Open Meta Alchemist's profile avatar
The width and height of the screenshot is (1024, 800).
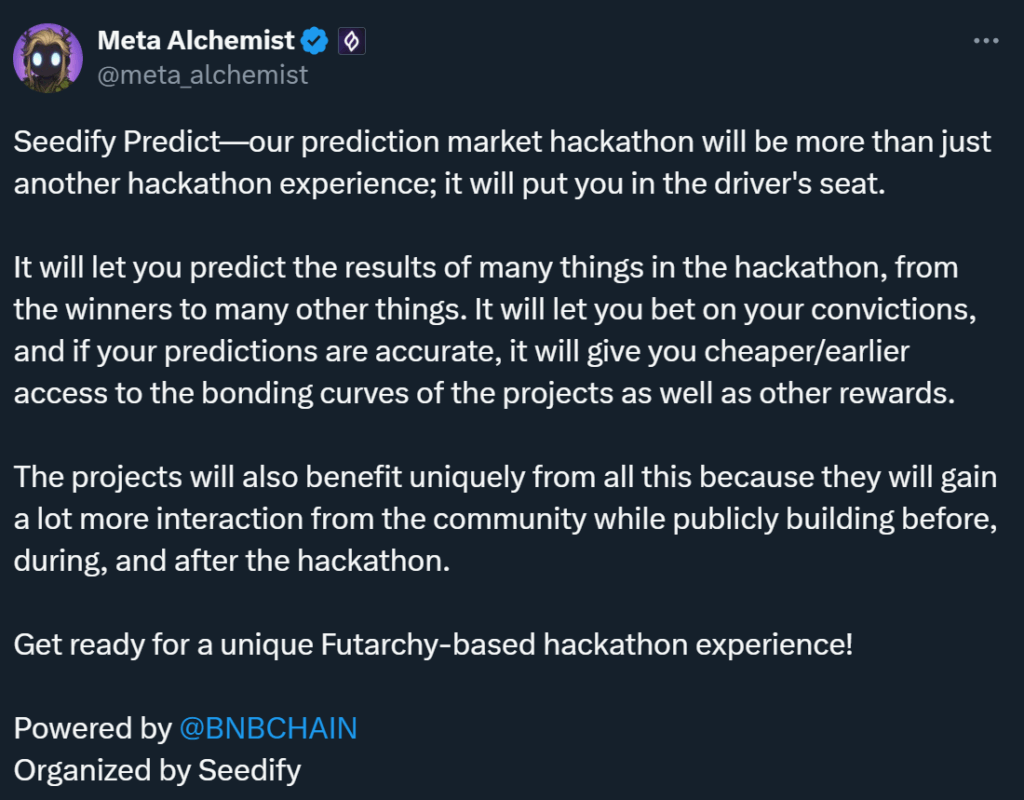click(x=47, y=56)
